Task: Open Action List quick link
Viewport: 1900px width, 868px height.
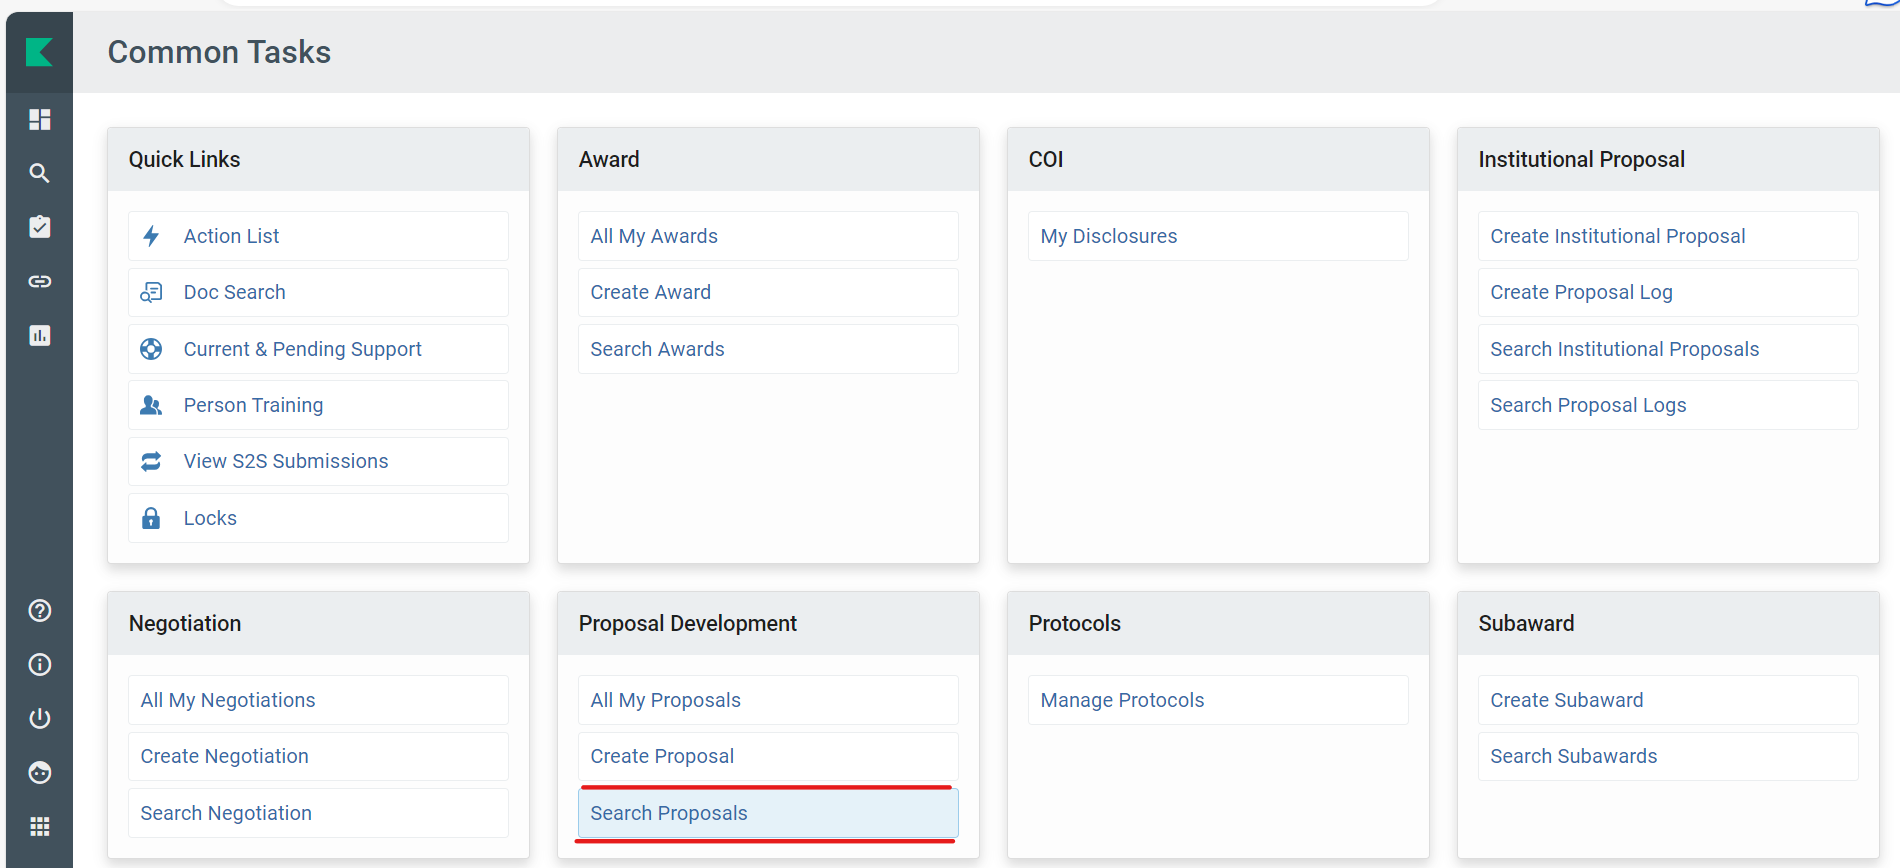Action: pyautogui.click(x=318, y=236)
